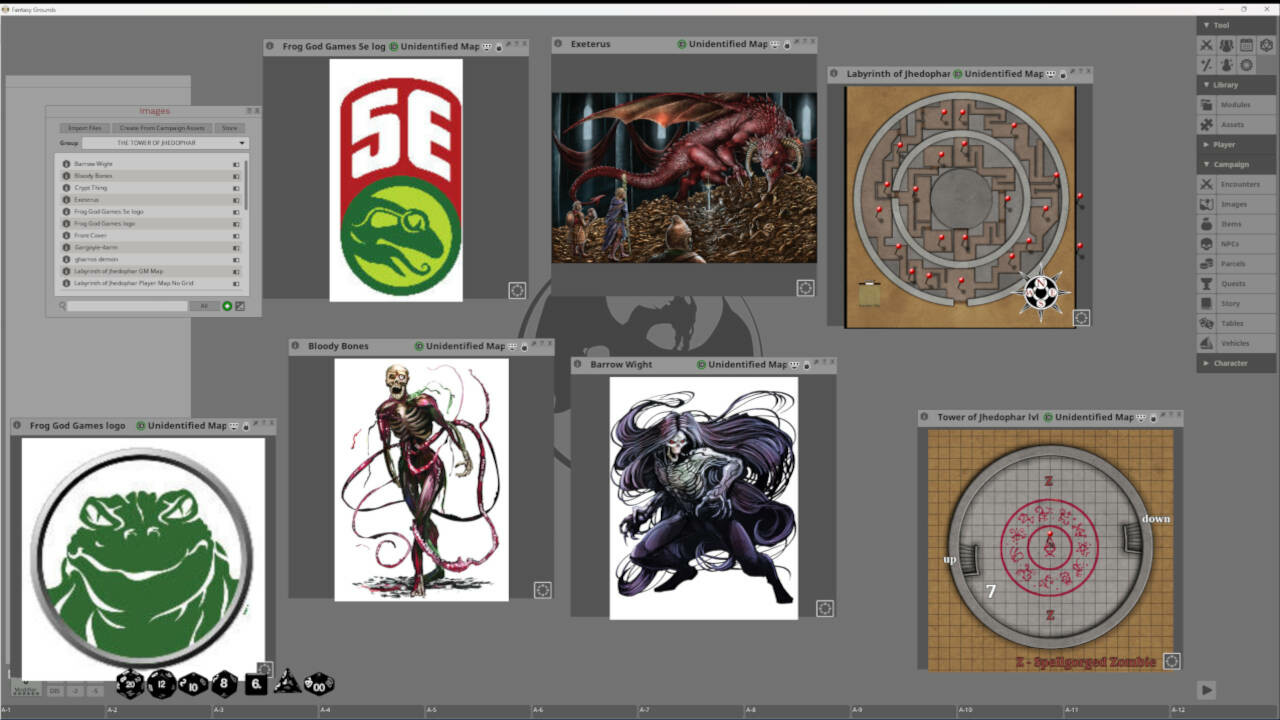Viewport: 1280px width, 720px height.
Task: Open Tables from the Campaign menu
Action: (1237, 323)
